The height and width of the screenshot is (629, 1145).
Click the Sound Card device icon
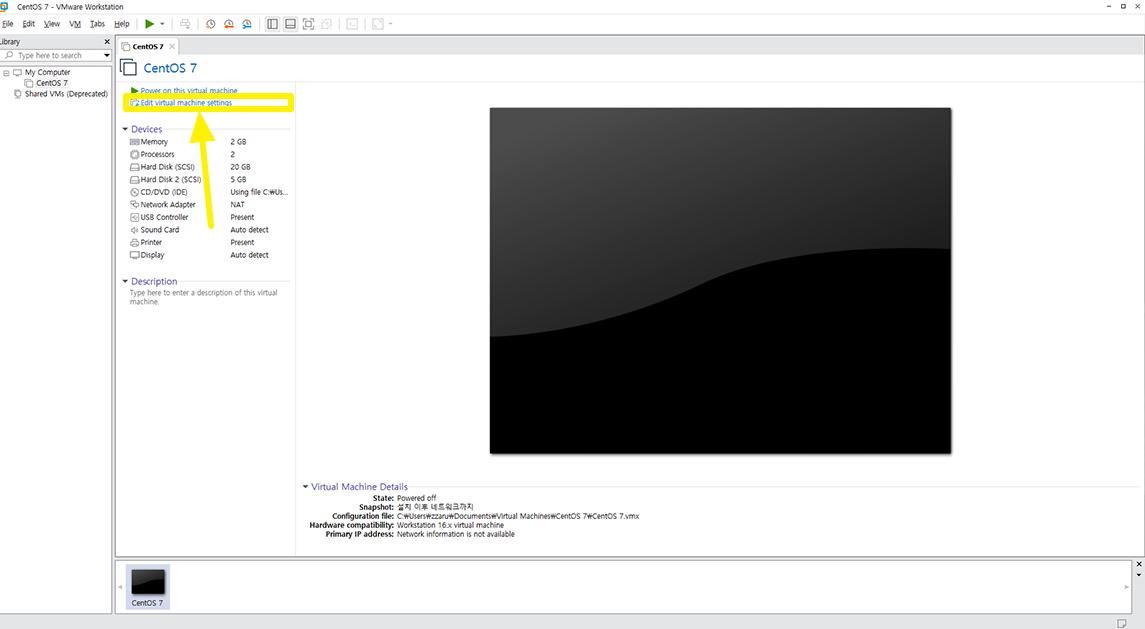[x=134, y=230]
